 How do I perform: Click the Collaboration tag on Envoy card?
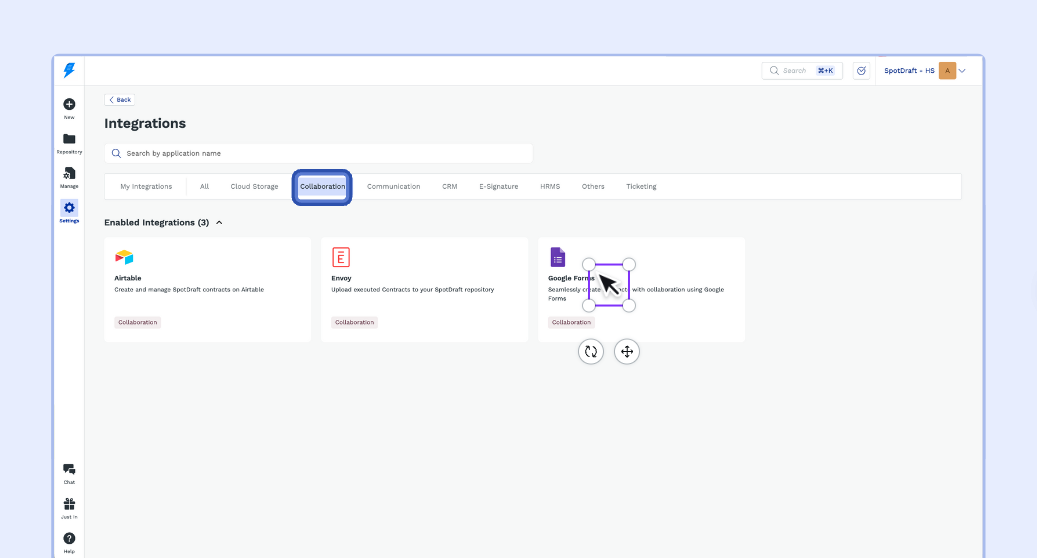(x=354, y=323)
